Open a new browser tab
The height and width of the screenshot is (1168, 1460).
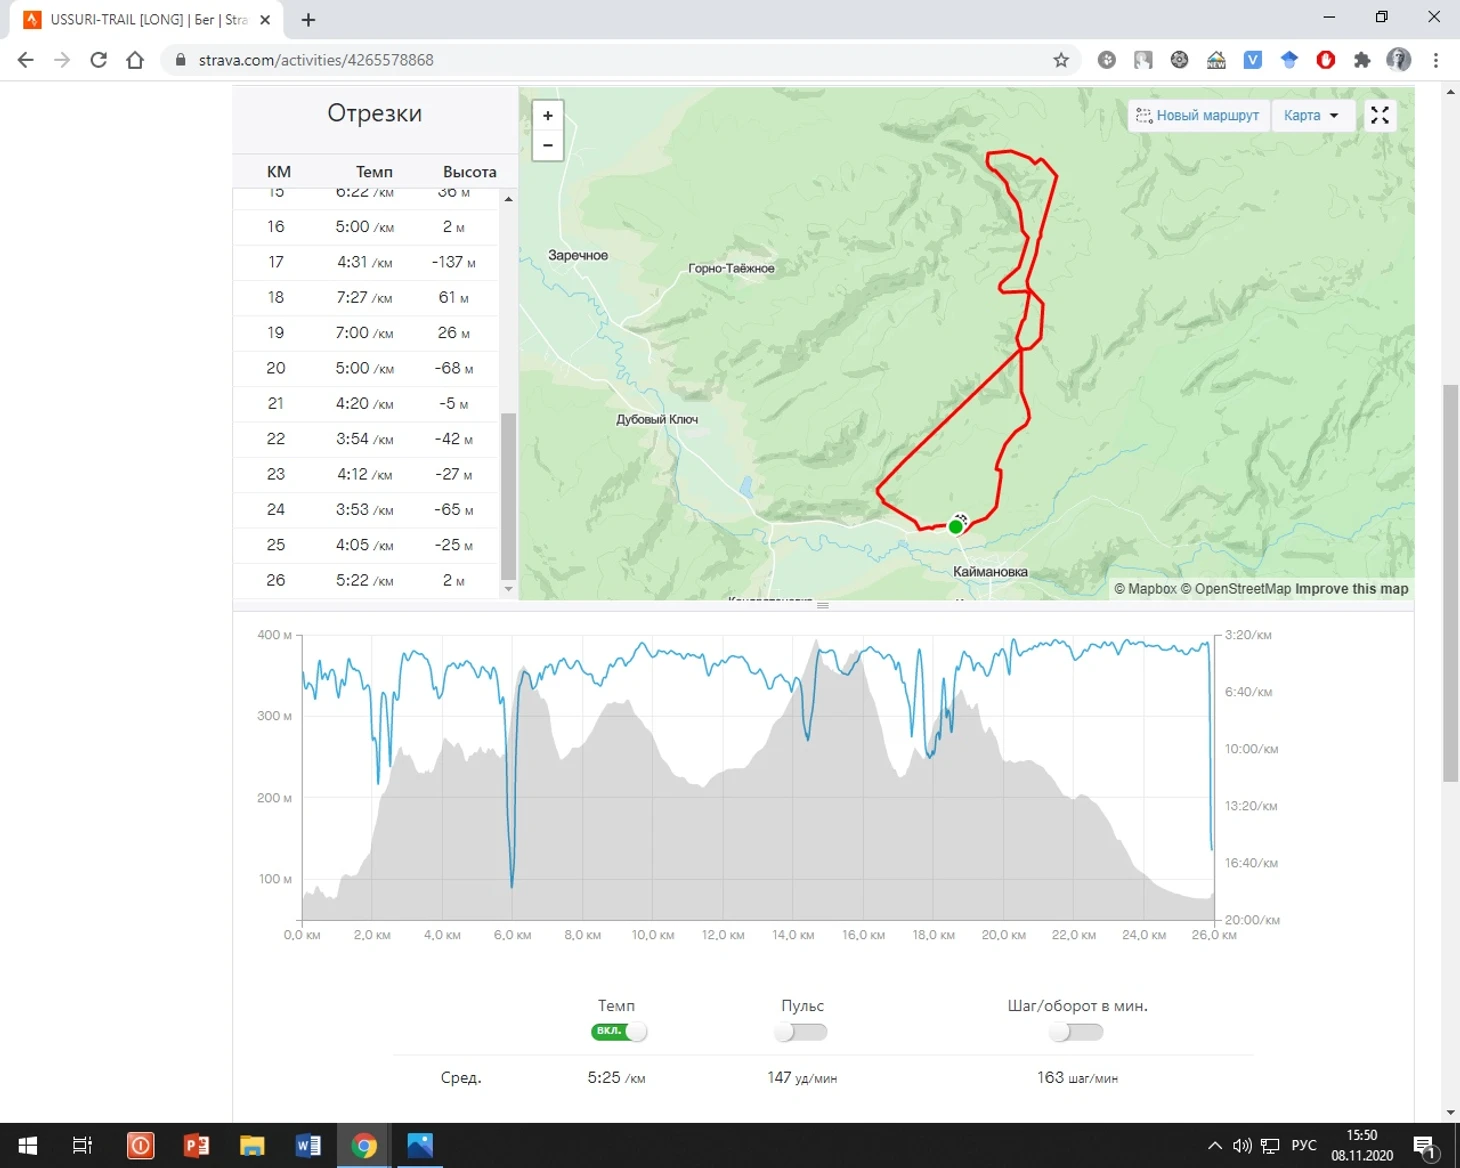click(x=308, y=20)
